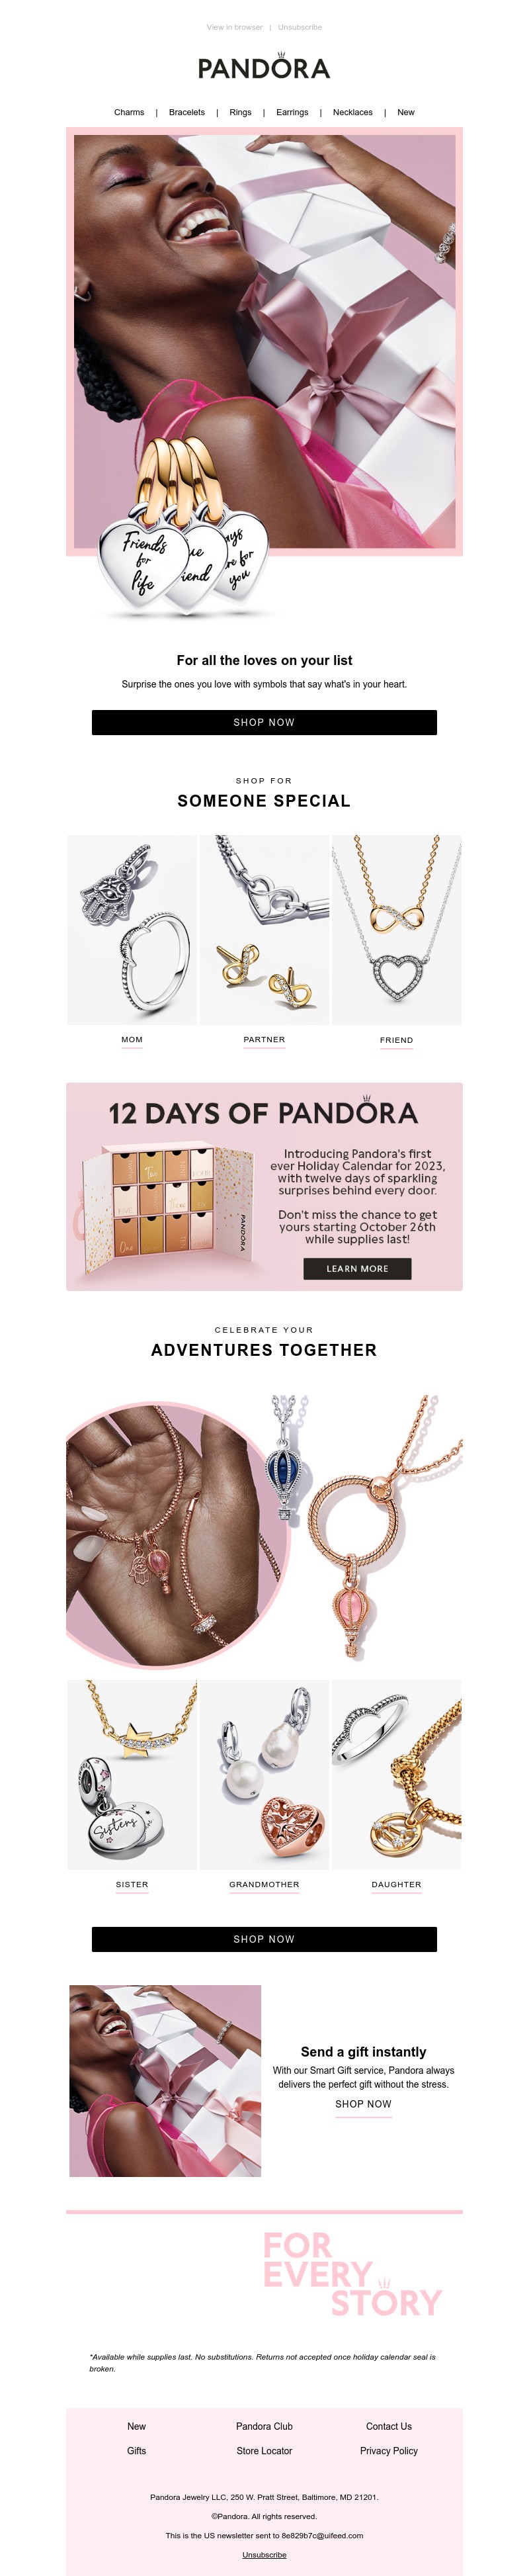Open the Privacy Policy footer link

click(389, 2450)
